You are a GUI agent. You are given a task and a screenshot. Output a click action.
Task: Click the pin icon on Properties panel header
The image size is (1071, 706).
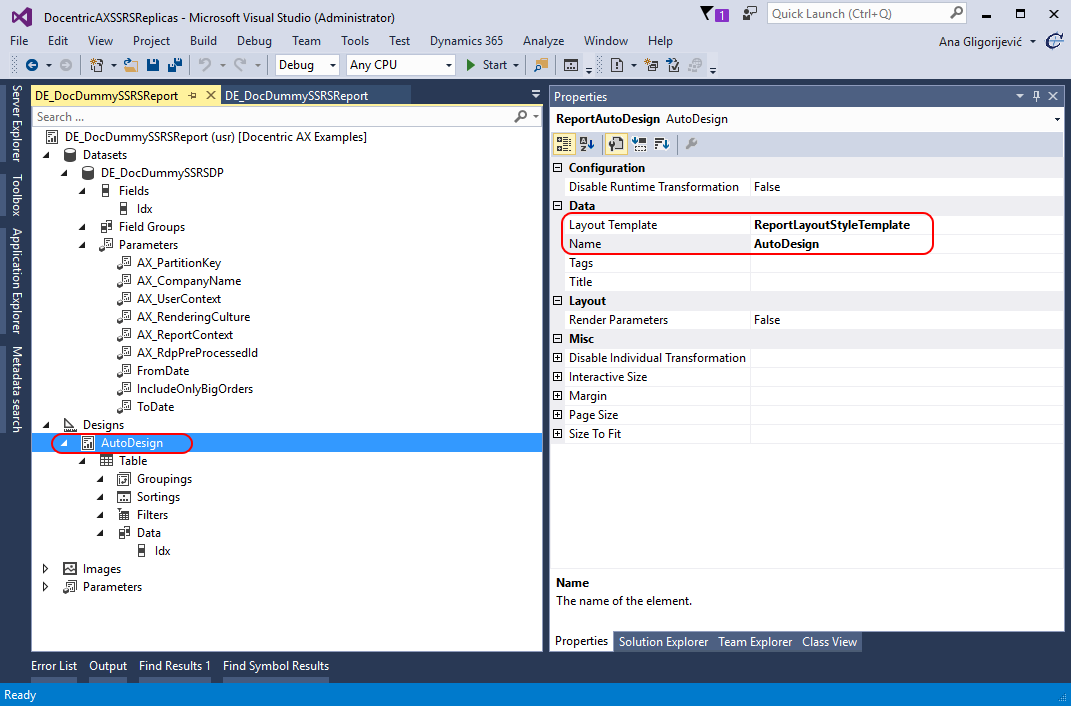tap(1037, 96)
